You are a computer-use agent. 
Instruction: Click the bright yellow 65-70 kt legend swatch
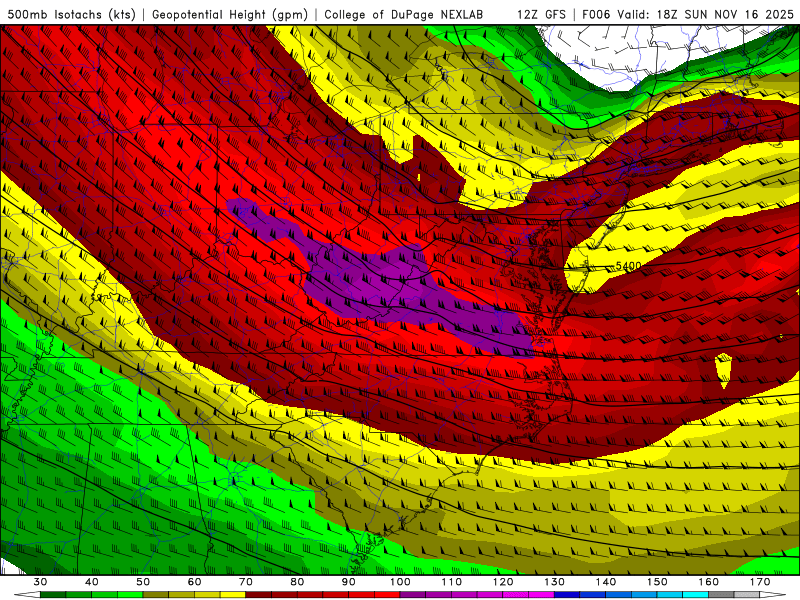(x=233, y=594)
